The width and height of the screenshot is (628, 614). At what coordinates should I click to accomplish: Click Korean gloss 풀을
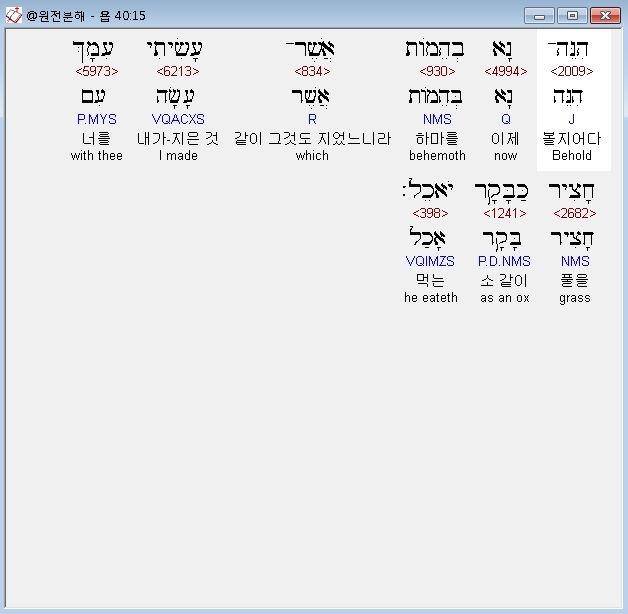pyautogui.click(x=574, y=280)
